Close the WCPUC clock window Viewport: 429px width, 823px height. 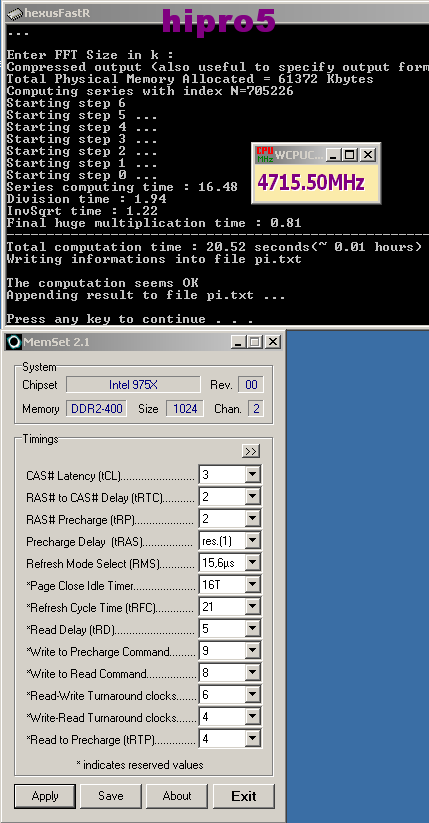point(368,155)
